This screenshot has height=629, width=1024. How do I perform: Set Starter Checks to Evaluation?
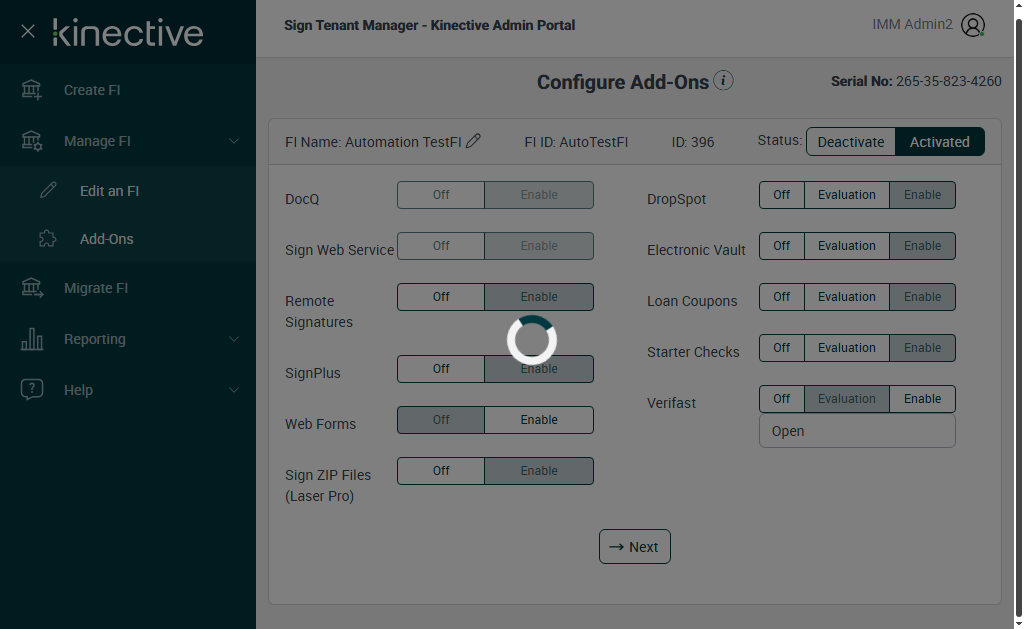(846, 347)
